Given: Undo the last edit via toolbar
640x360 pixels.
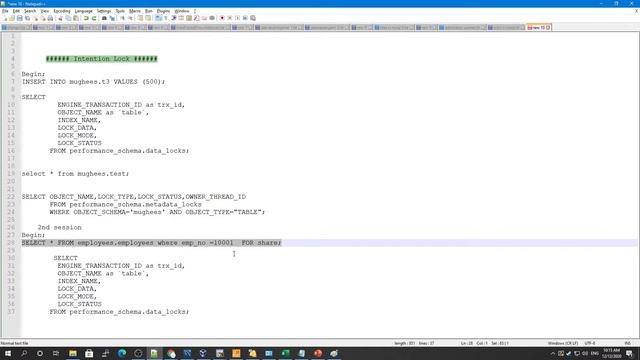Looking at the screenshot, I should [x=86, y=18].
